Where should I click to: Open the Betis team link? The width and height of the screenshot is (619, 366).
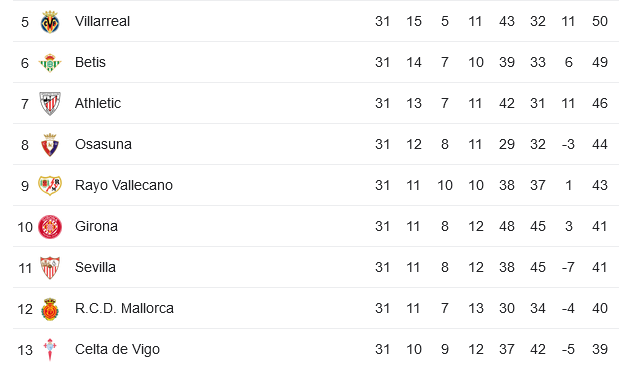[x=90, y=62]
